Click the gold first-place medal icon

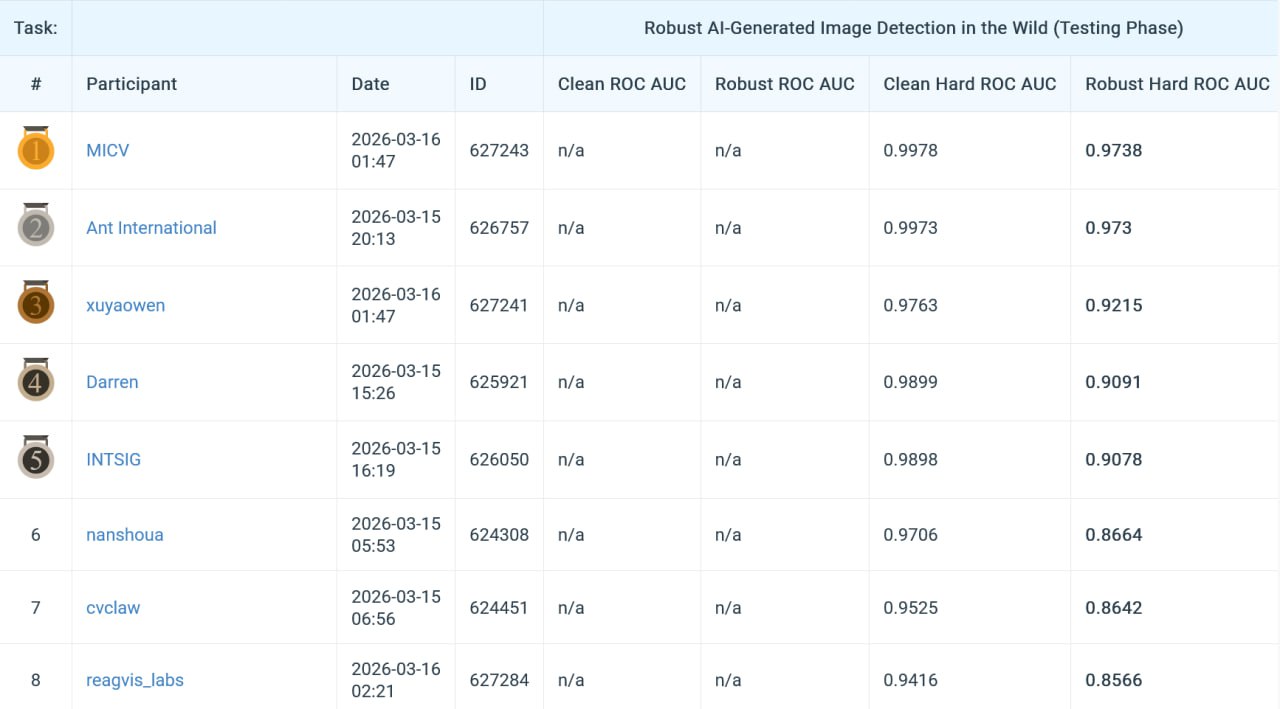coord(36,148)
